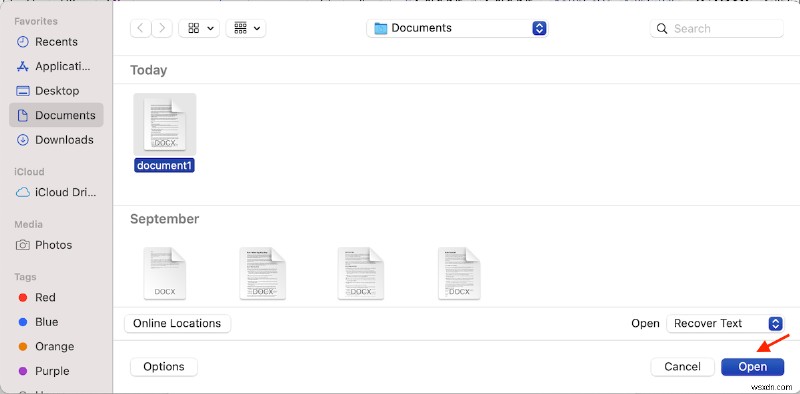The width and height of the screenshot is (800, 394).
Task: Select iCloud Drive in the sidebar
Action: tap(56, 193)
